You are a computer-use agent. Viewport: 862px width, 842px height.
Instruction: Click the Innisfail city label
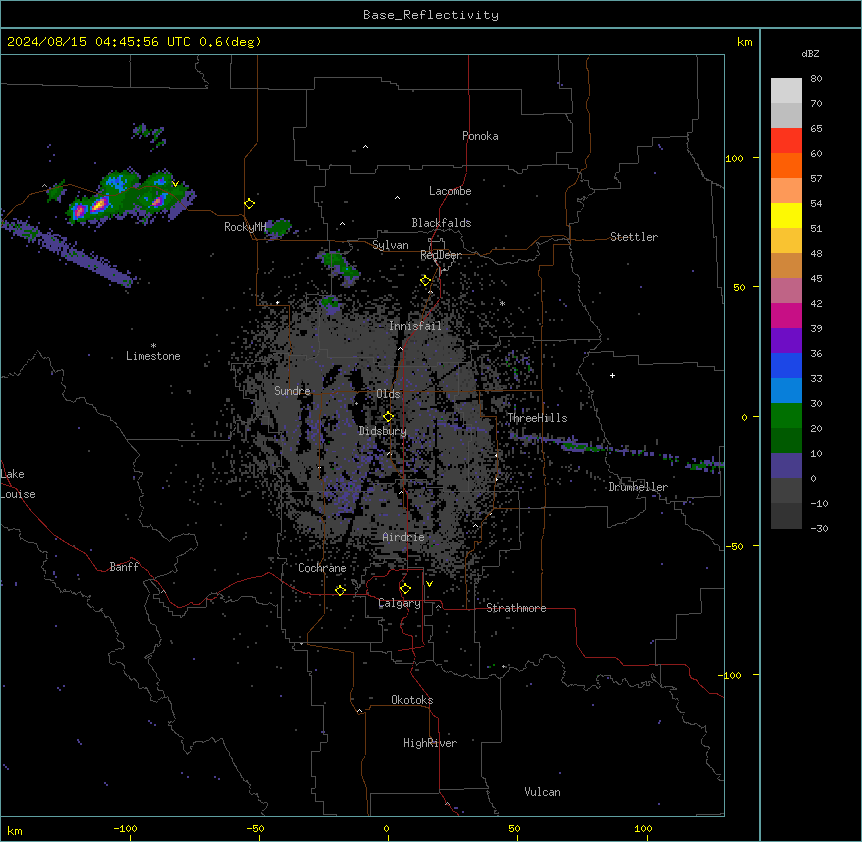(415, 326)
